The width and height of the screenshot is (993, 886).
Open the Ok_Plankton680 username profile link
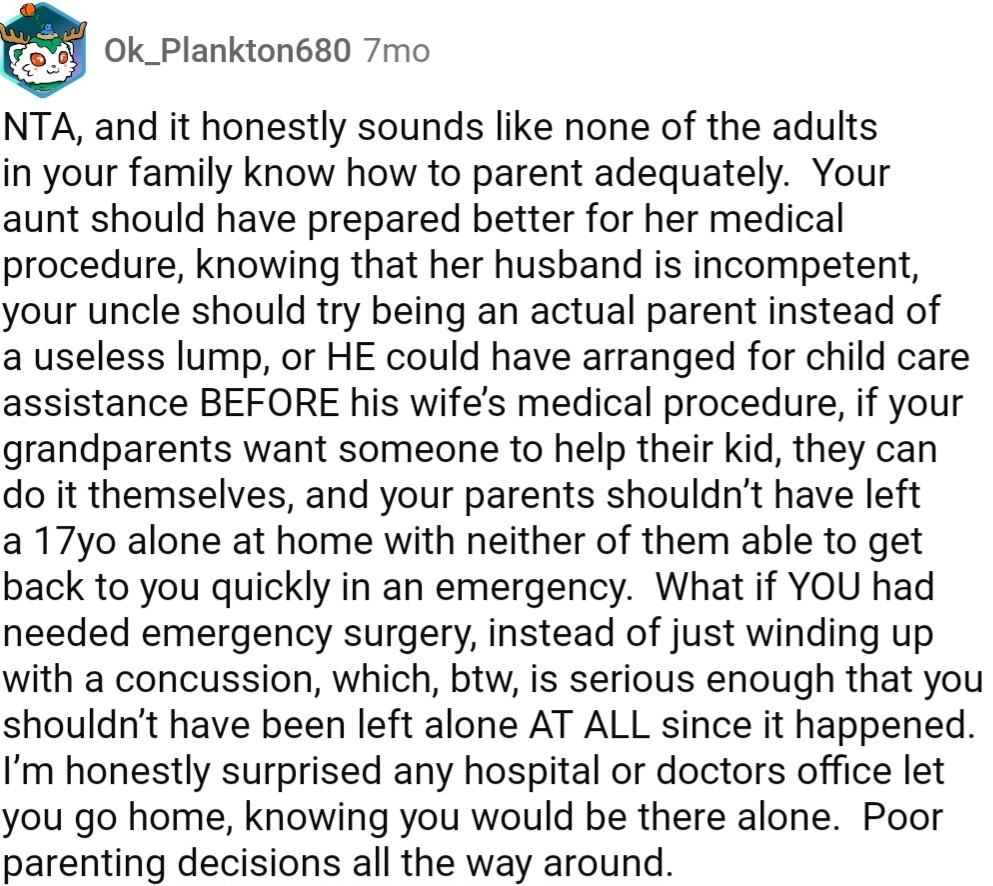coord(227,50)
